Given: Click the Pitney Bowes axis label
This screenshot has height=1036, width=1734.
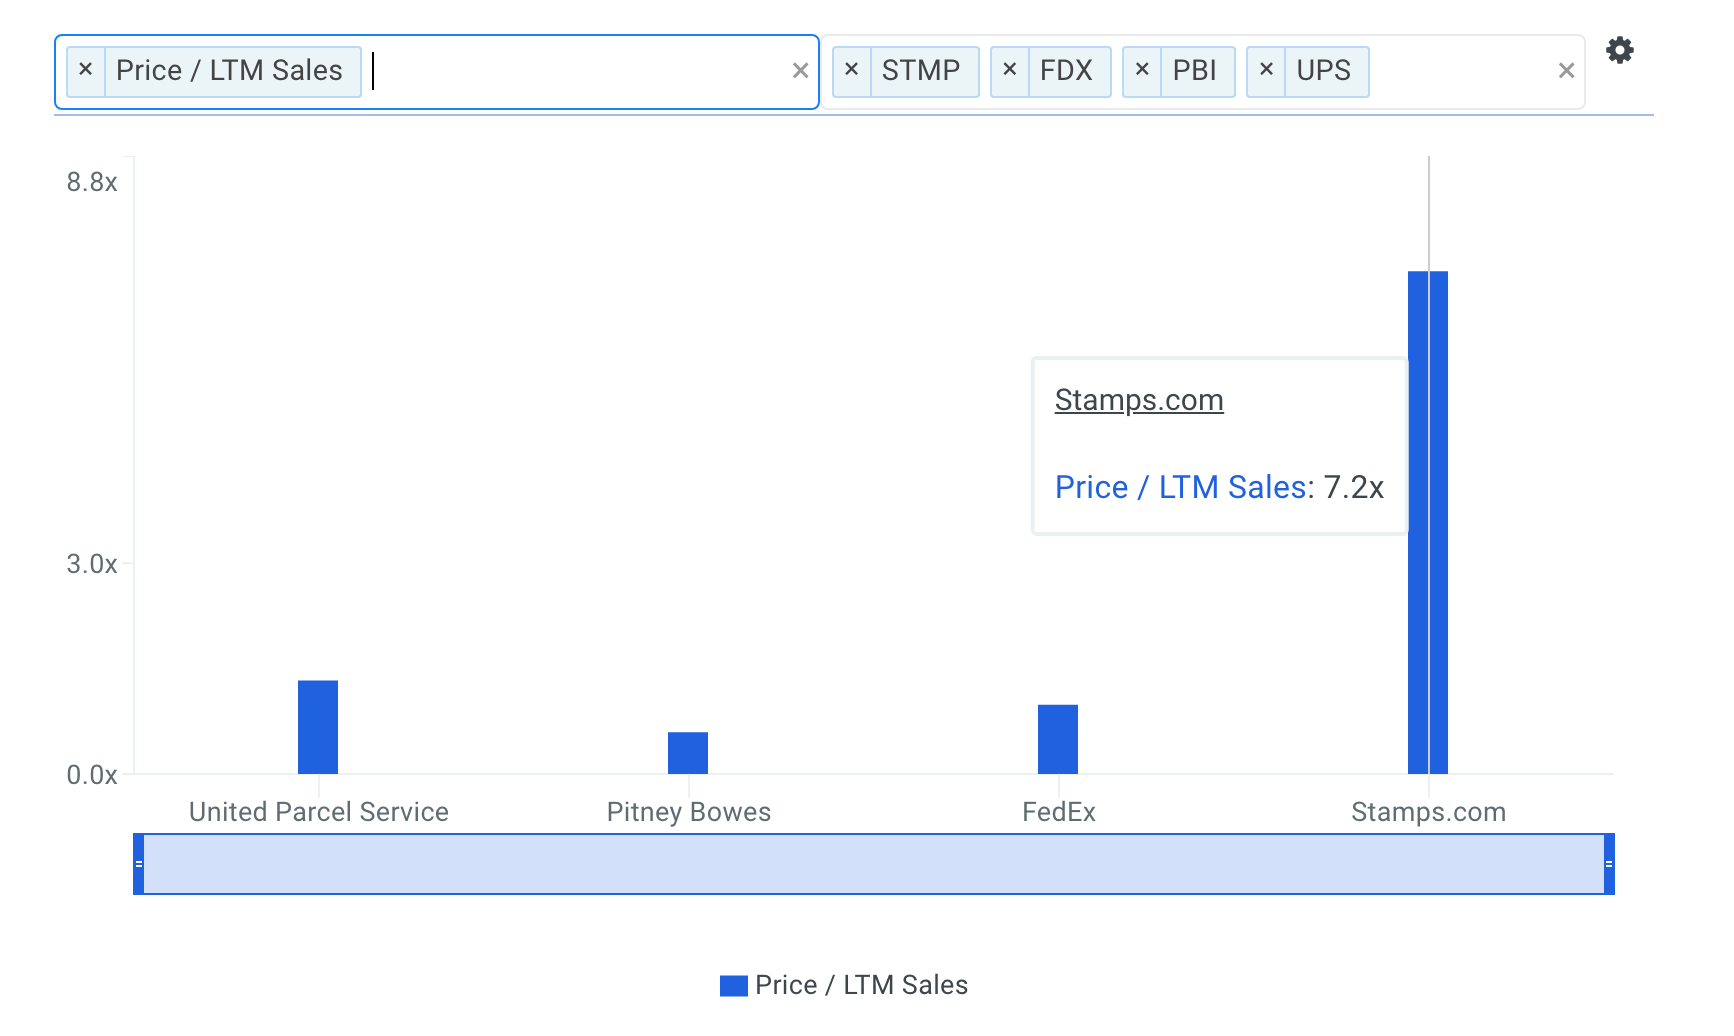Looking at the screenshot, I should pyautogui.click(x=689, y=812).
